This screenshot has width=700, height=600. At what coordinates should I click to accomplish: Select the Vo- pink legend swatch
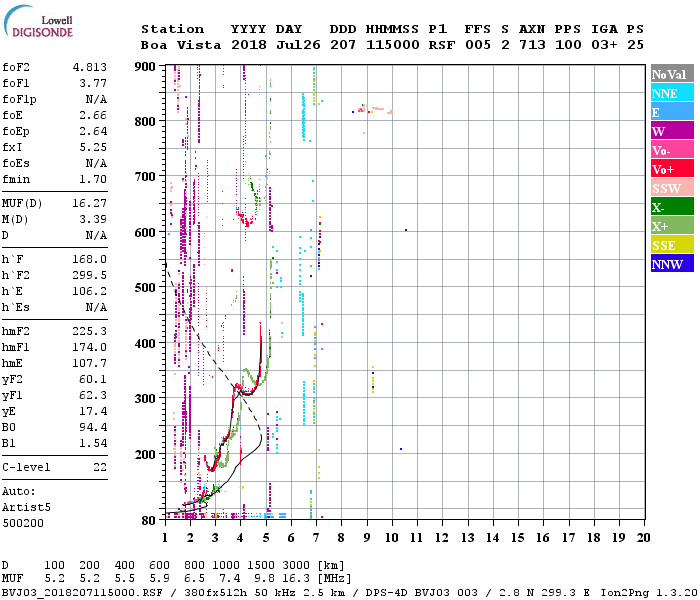point(672,150)
